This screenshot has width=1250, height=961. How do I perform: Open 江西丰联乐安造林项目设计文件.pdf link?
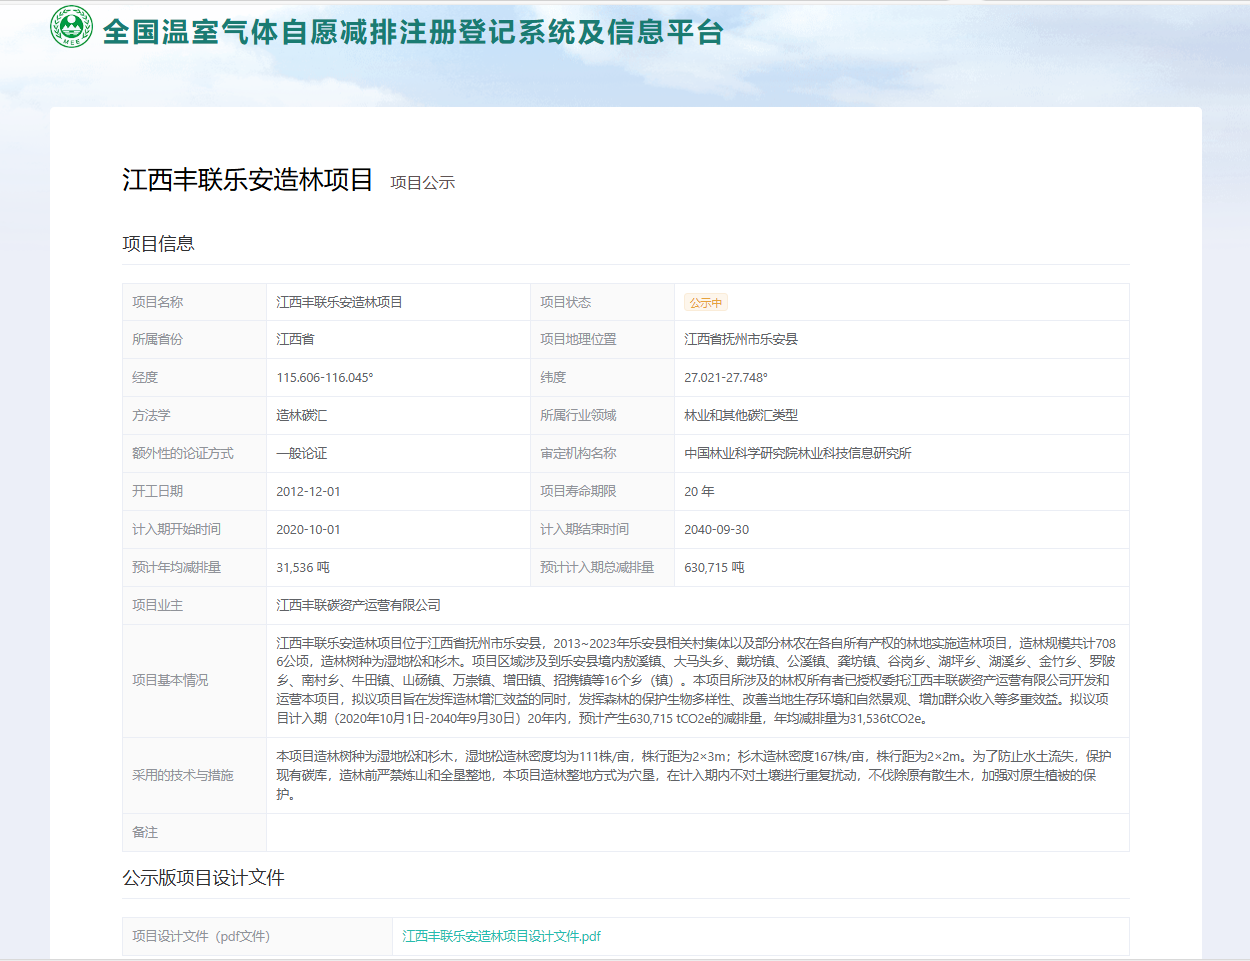[499, 935]
